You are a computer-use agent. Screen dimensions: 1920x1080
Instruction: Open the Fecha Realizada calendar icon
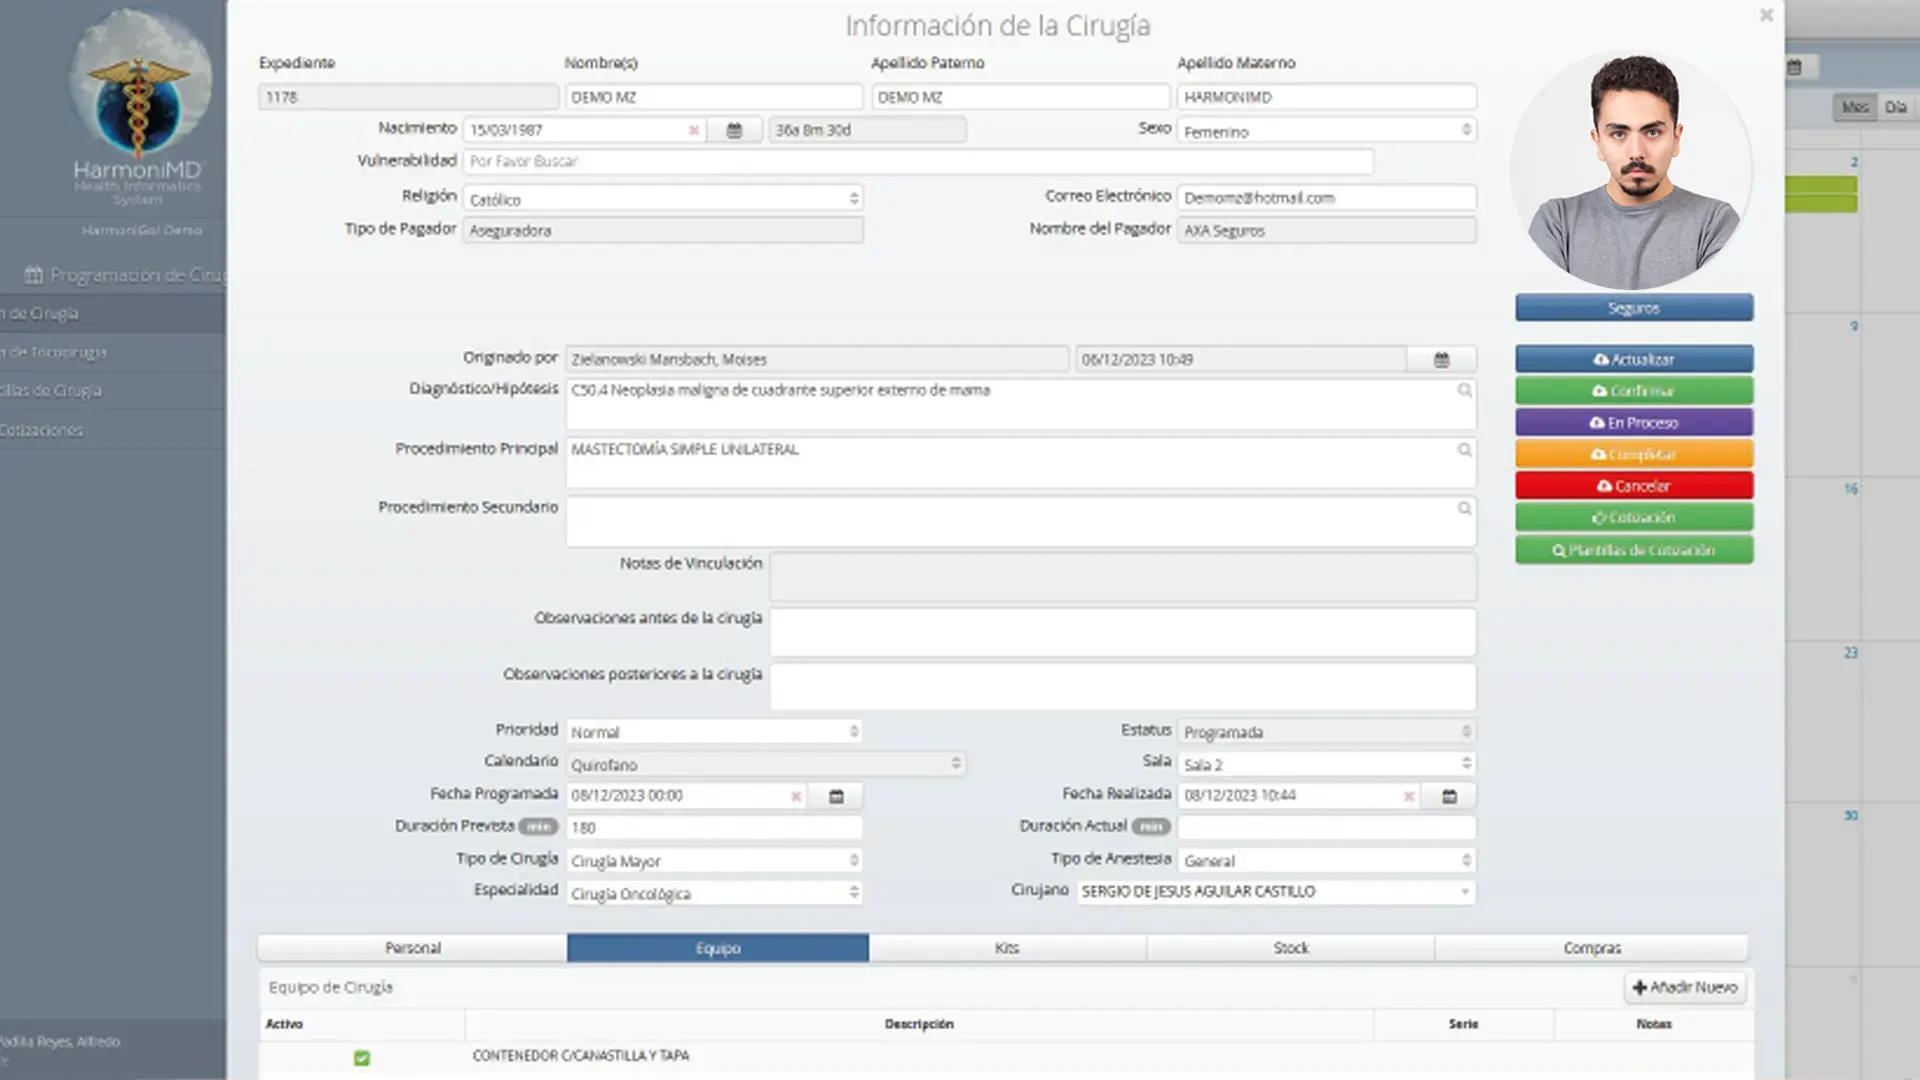[x=1449, y=796]
